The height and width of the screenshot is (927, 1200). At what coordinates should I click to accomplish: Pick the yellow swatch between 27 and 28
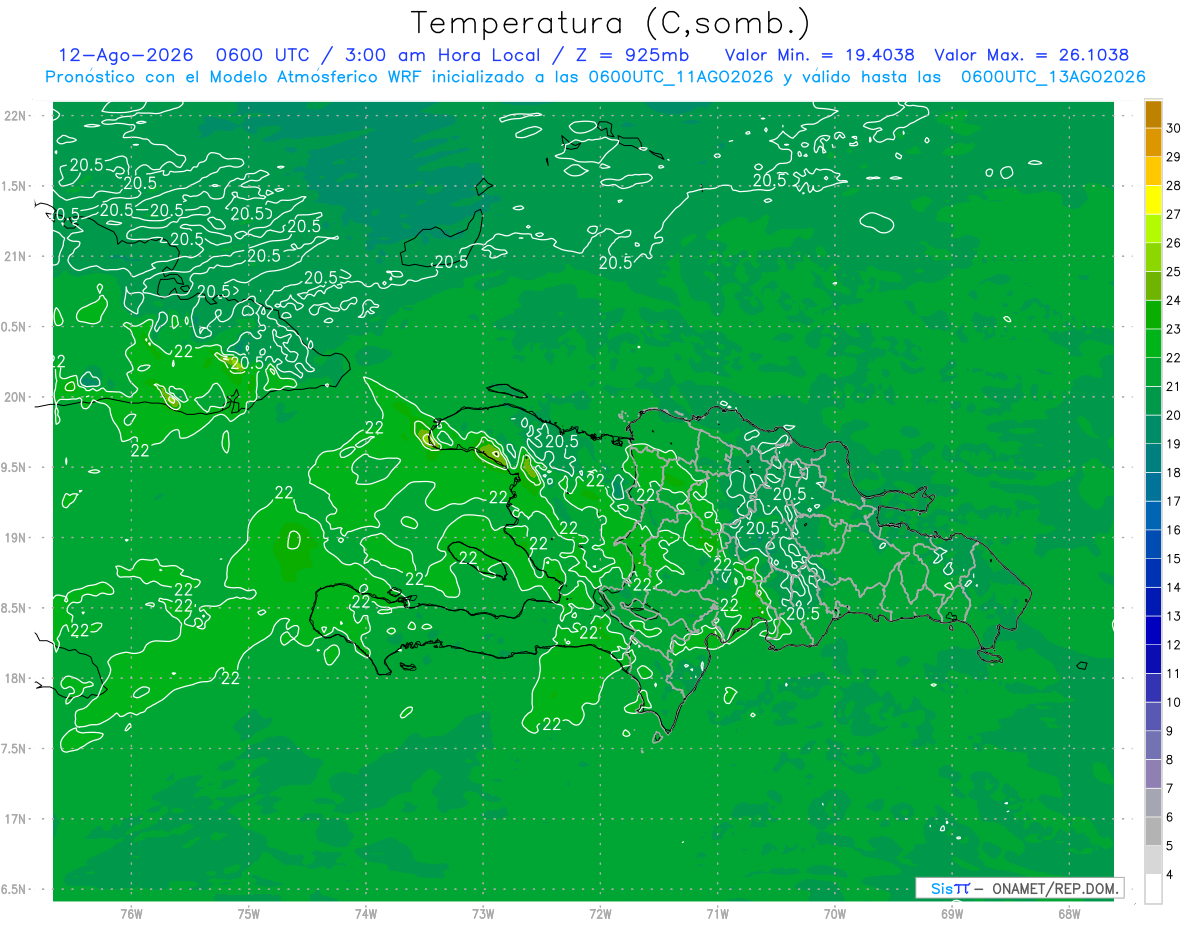[x=1153, y=200]
